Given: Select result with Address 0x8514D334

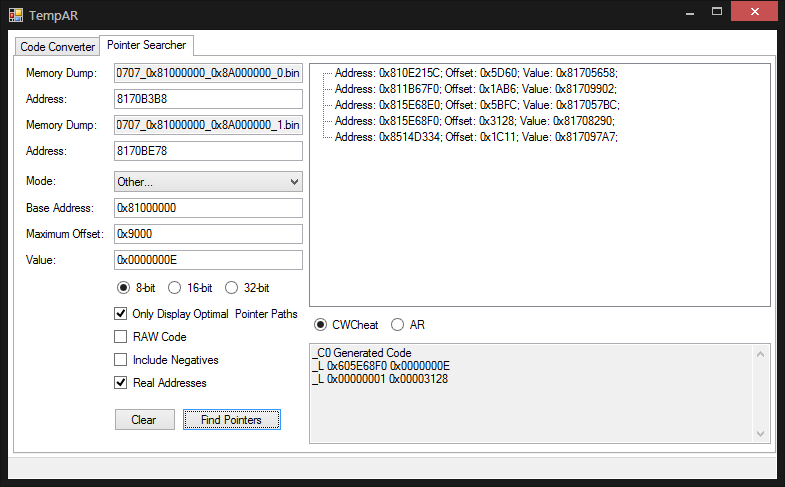Looking at the screenshot, I should [476, 137].
